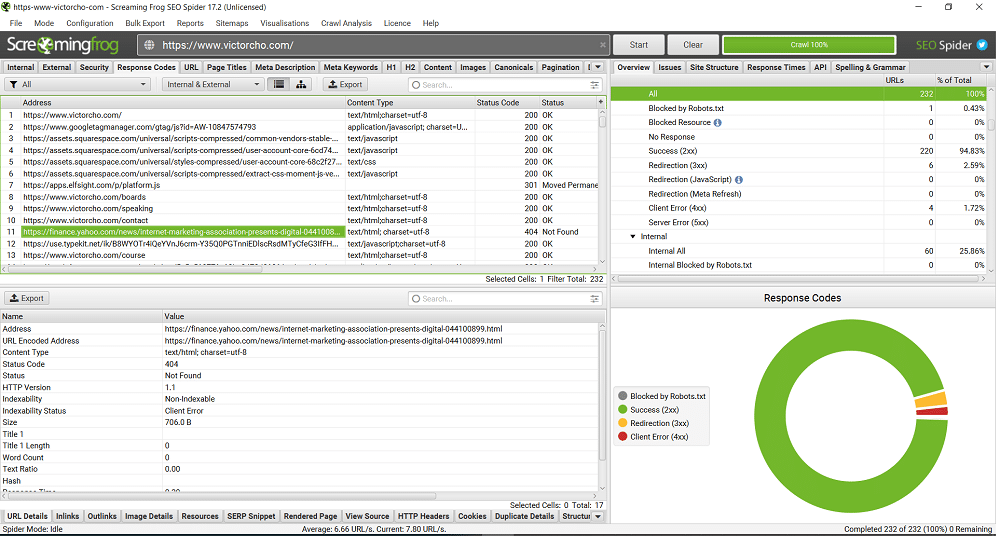Switch to tree view icon
The height and width of the screenshot is (536, 1000).
tap(301, 84)
